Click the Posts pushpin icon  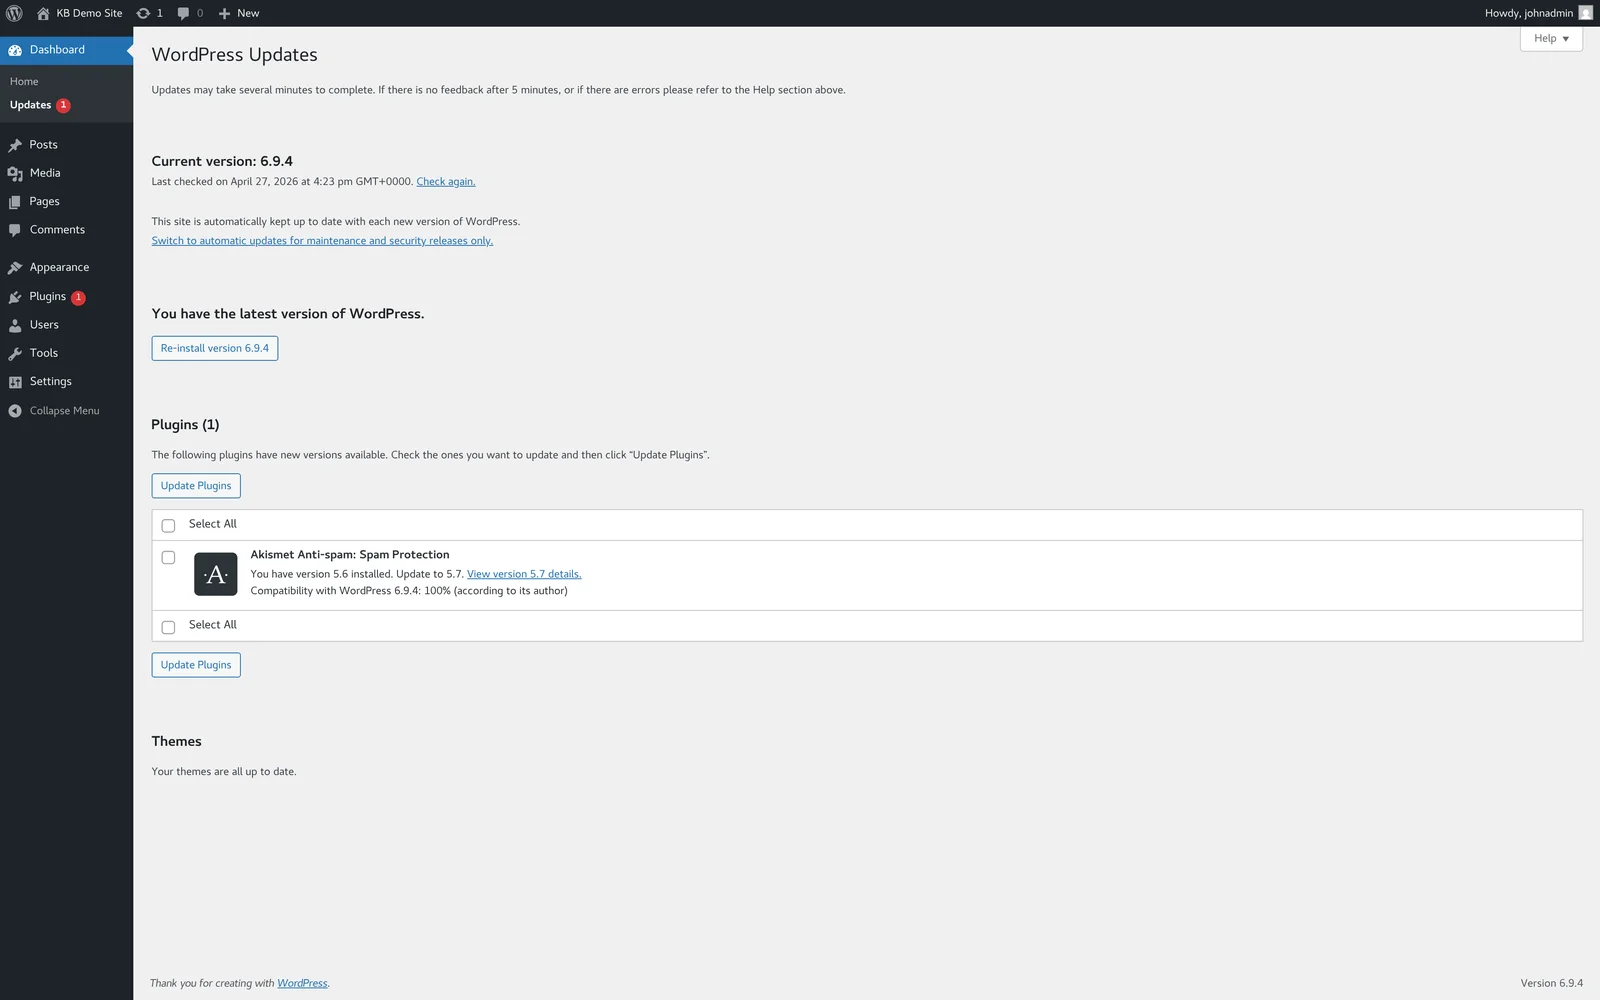coord(15,145)
